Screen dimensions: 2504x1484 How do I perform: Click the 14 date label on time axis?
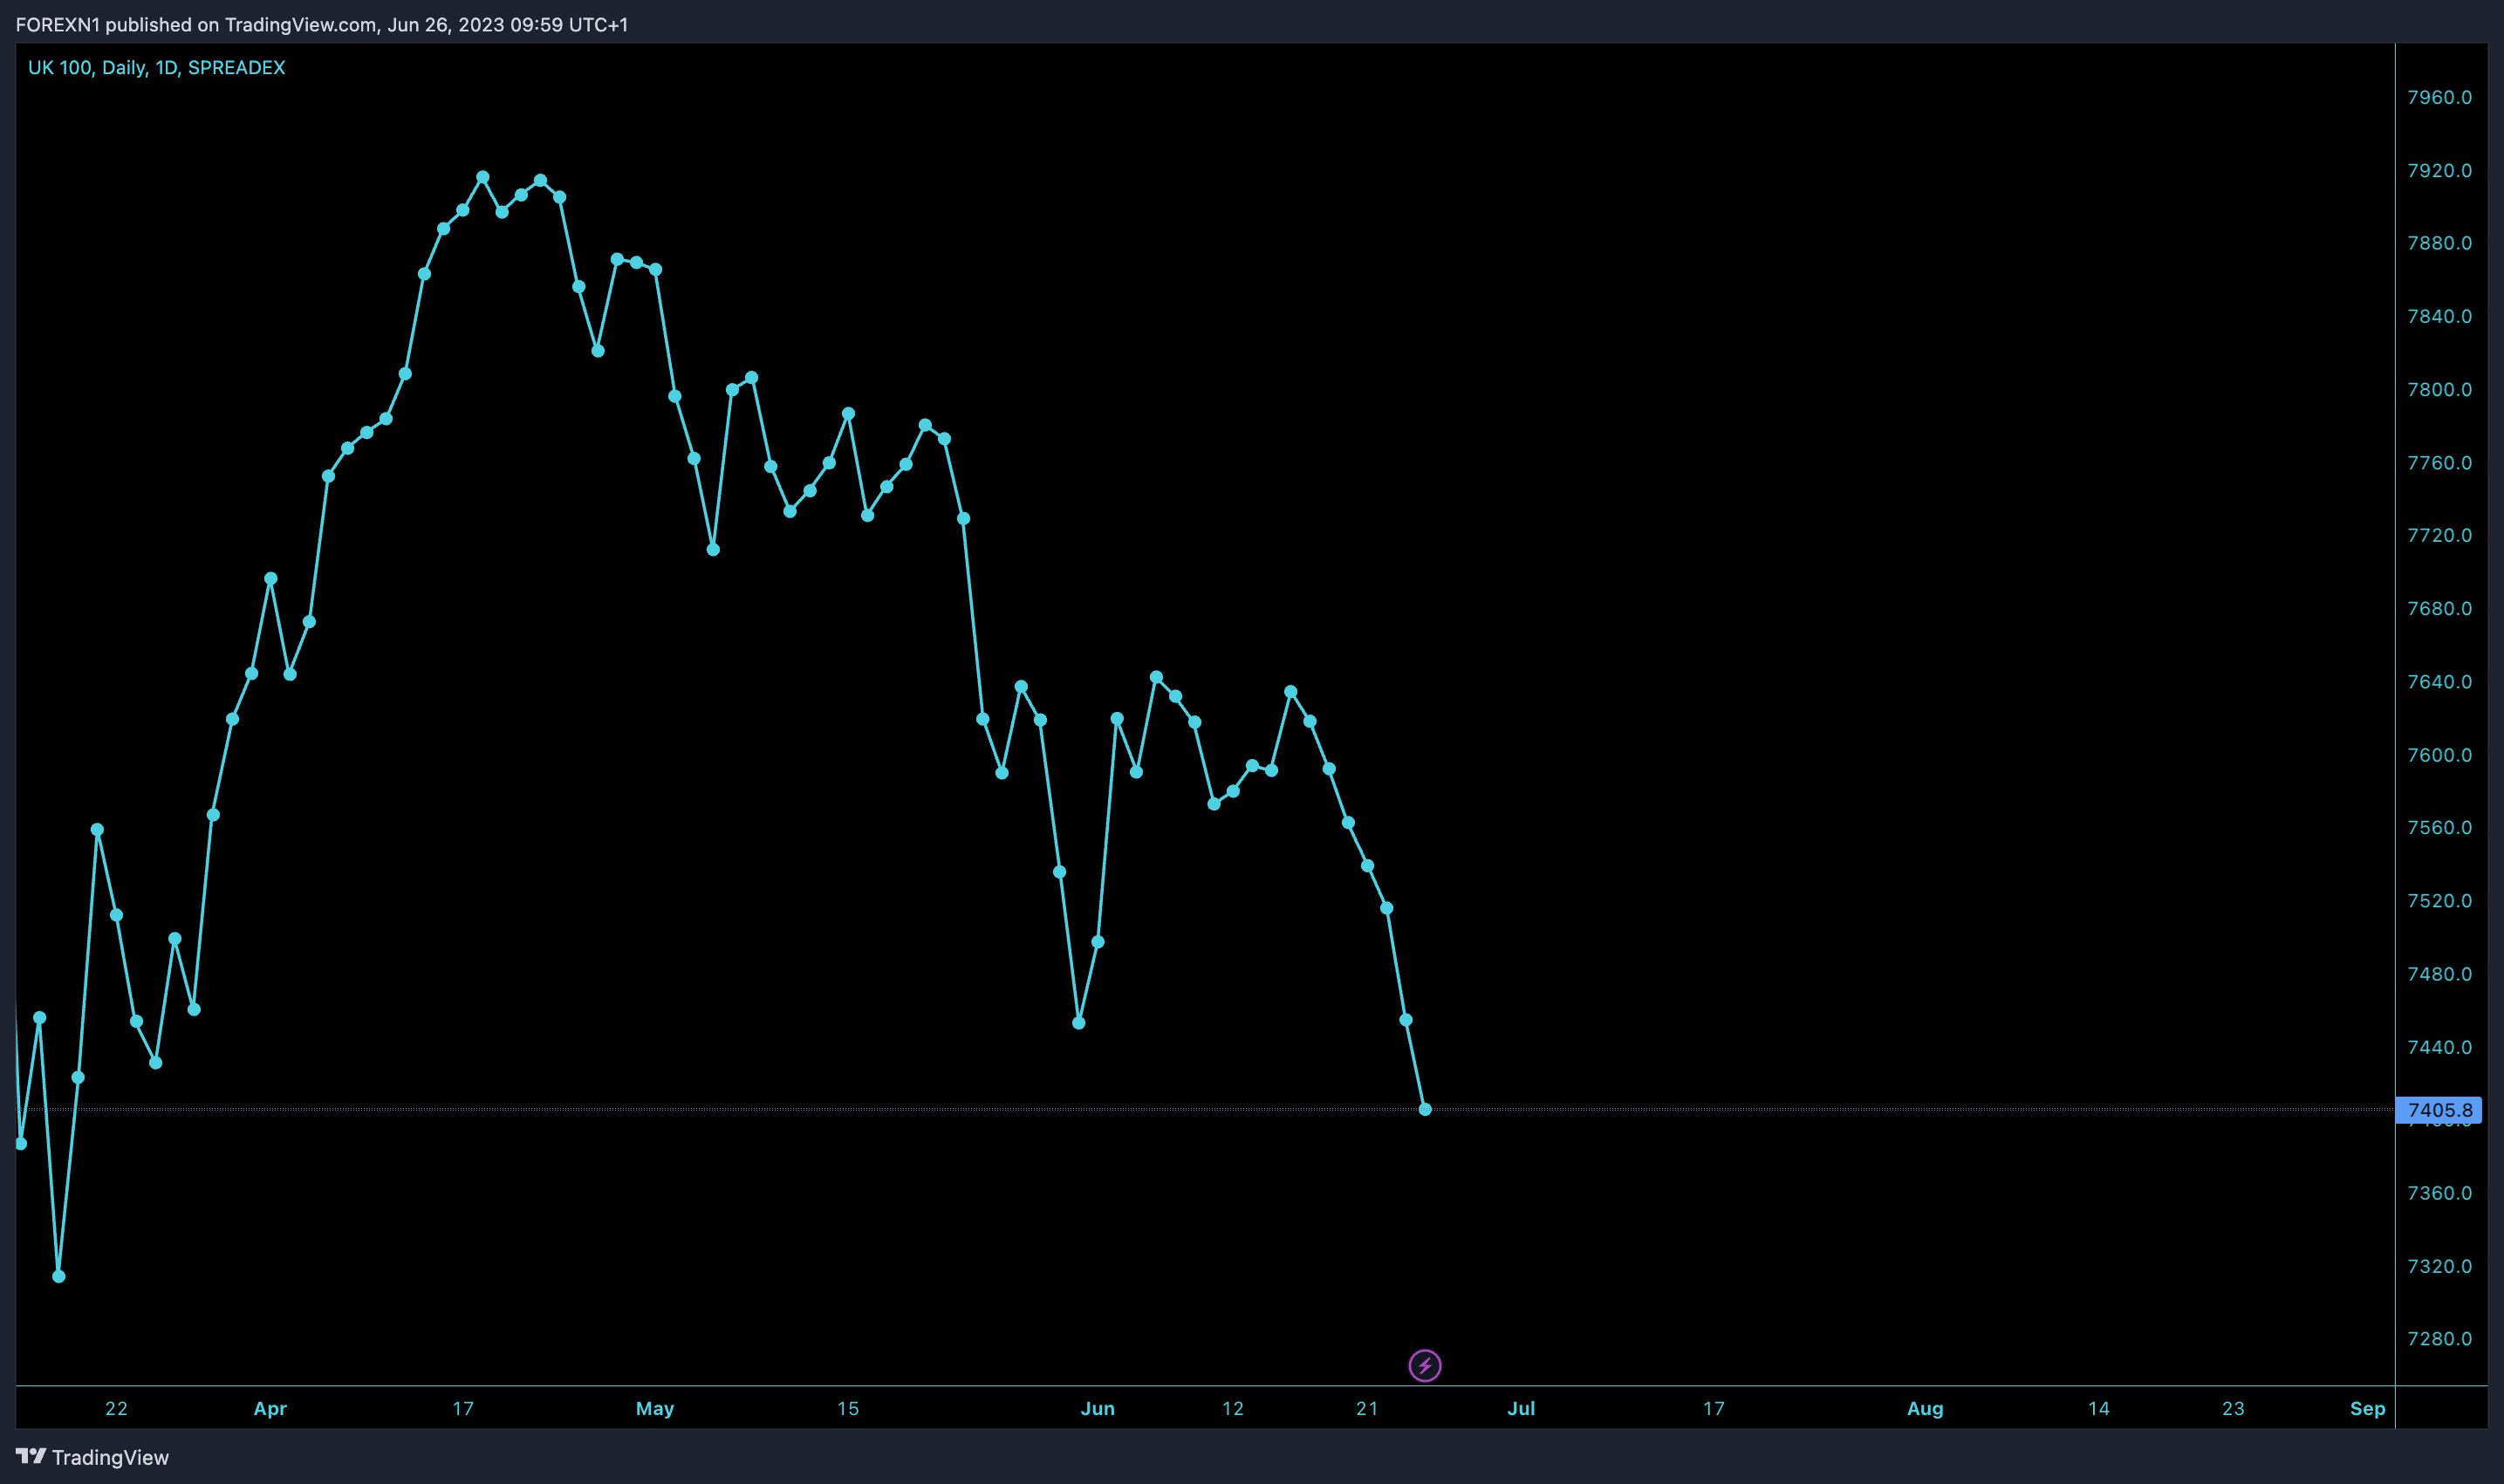[x=2099, y=1408]
